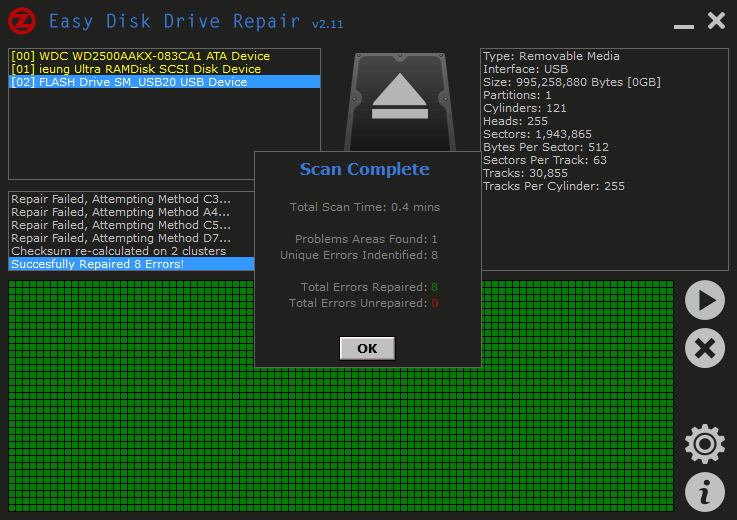Start scan with the play button
The image size is (737, 520).
click(x=705, y=300)
